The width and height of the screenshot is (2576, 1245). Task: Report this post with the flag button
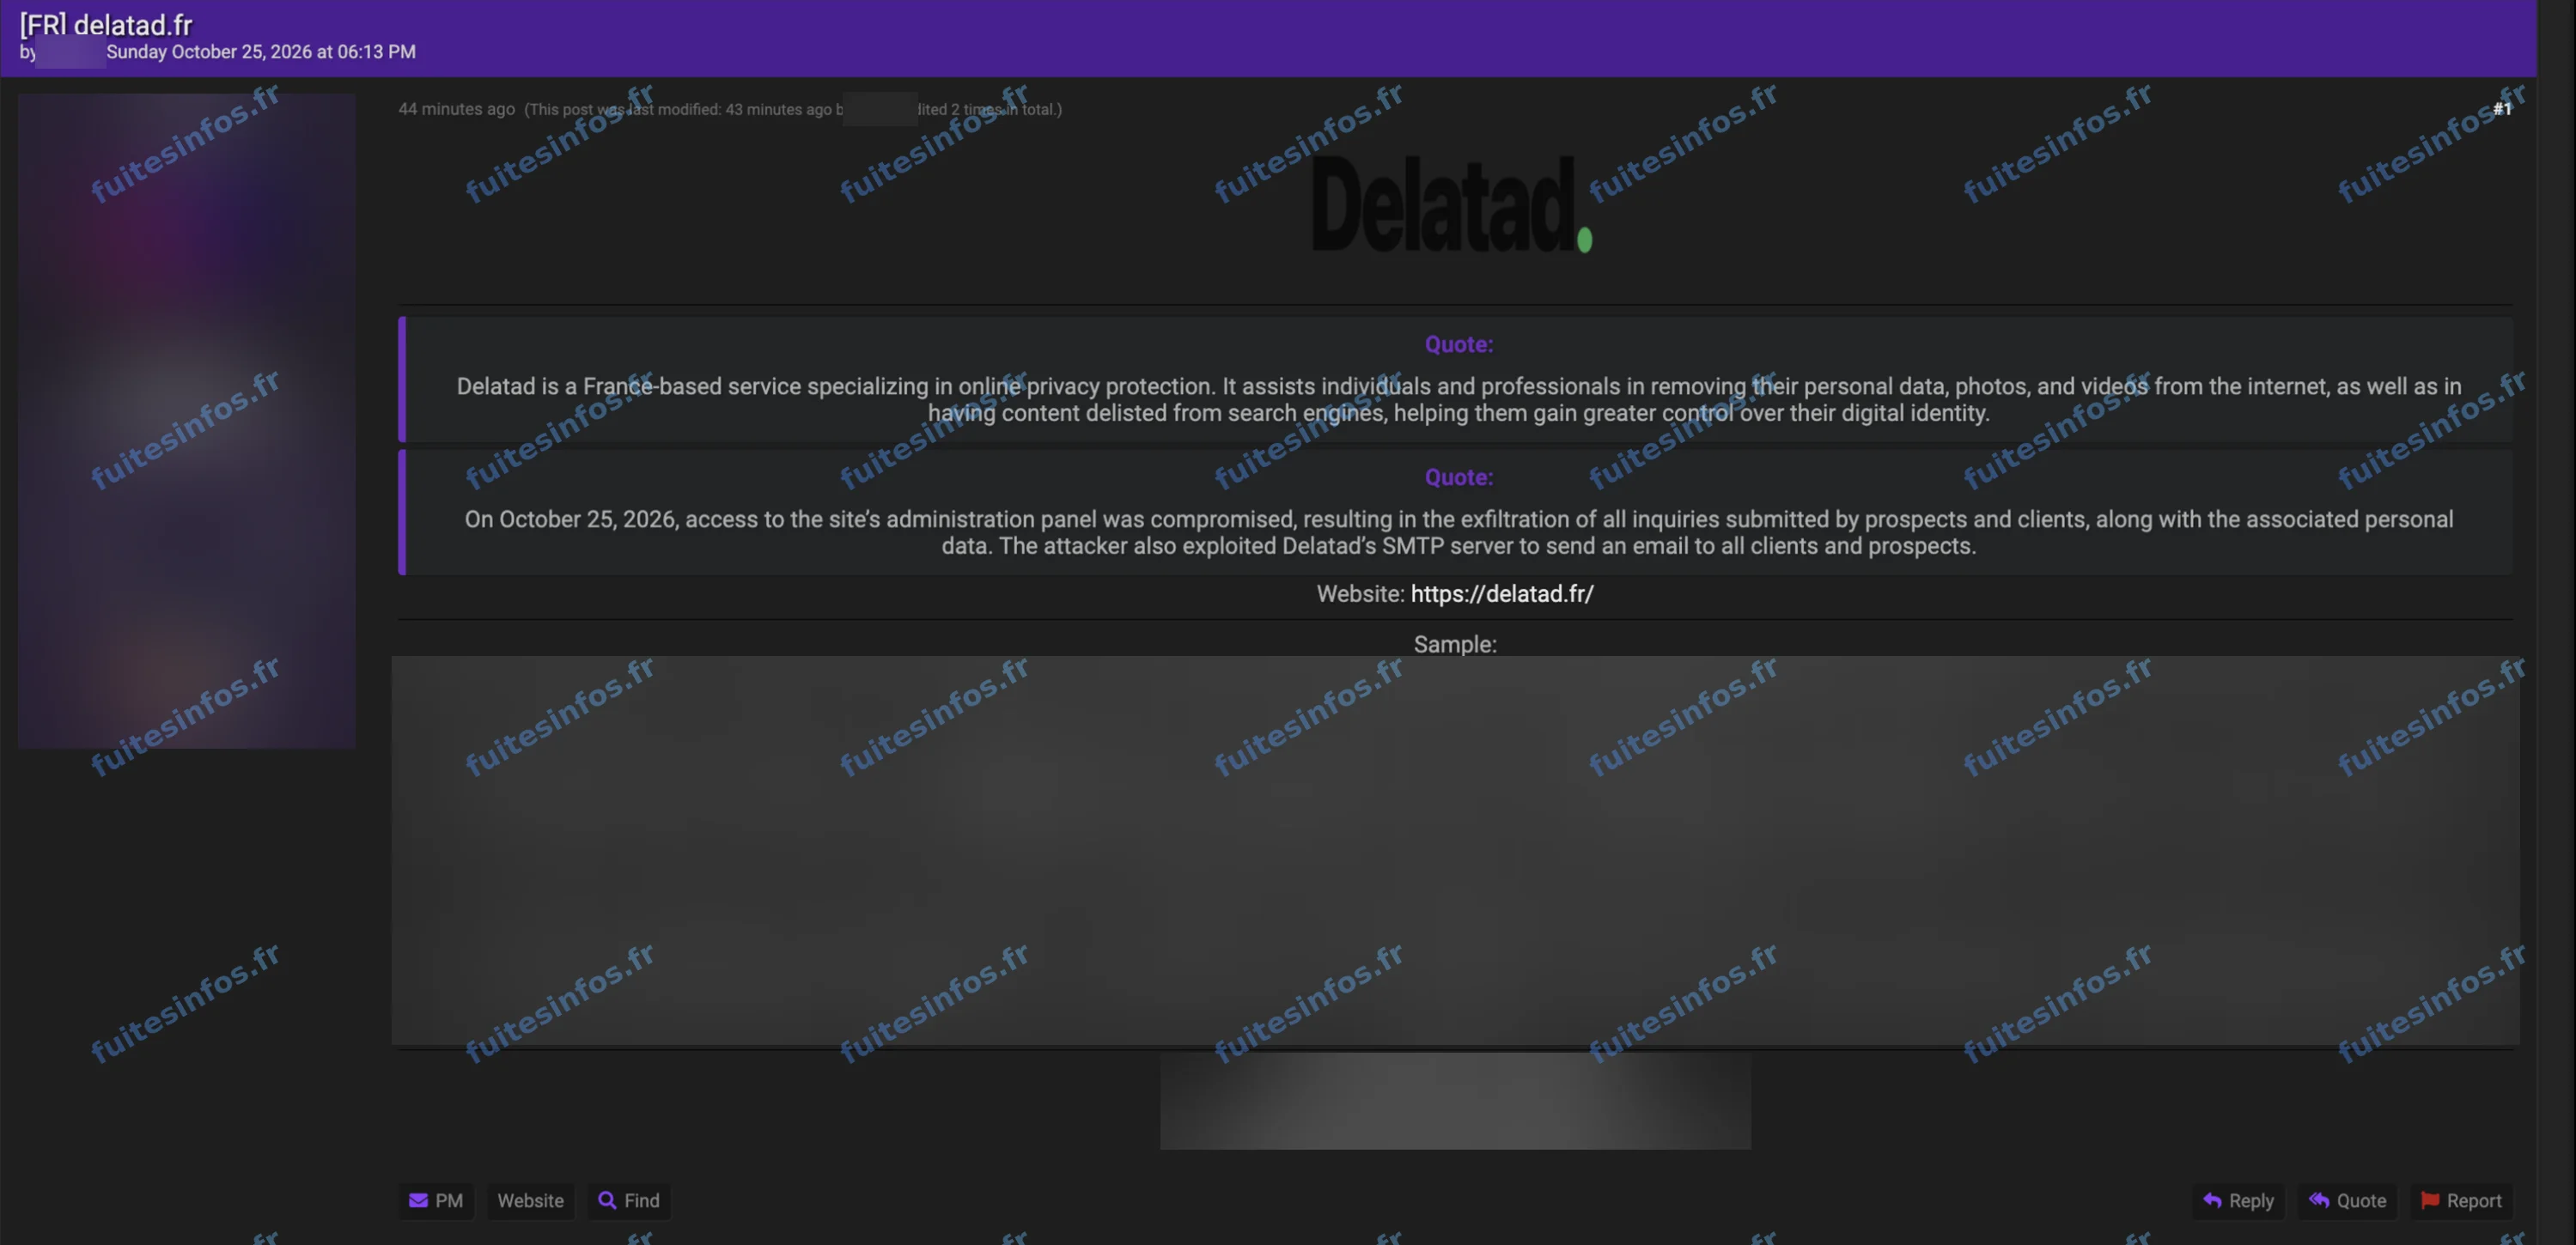2461,1200
